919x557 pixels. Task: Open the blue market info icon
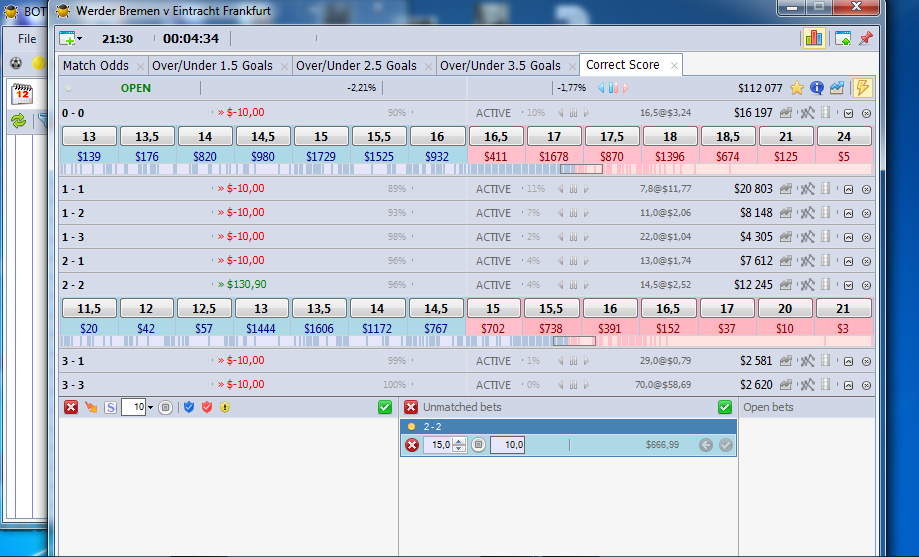(816, 88)
